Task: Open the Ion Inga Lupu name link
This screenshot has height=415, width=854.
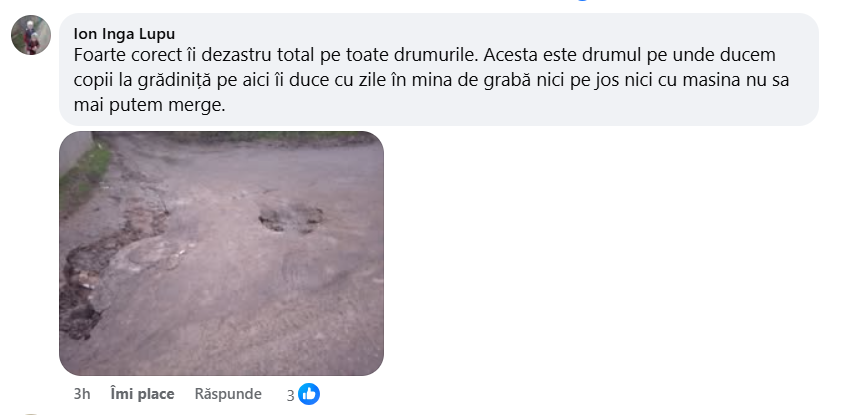Action: pos(124,34)
